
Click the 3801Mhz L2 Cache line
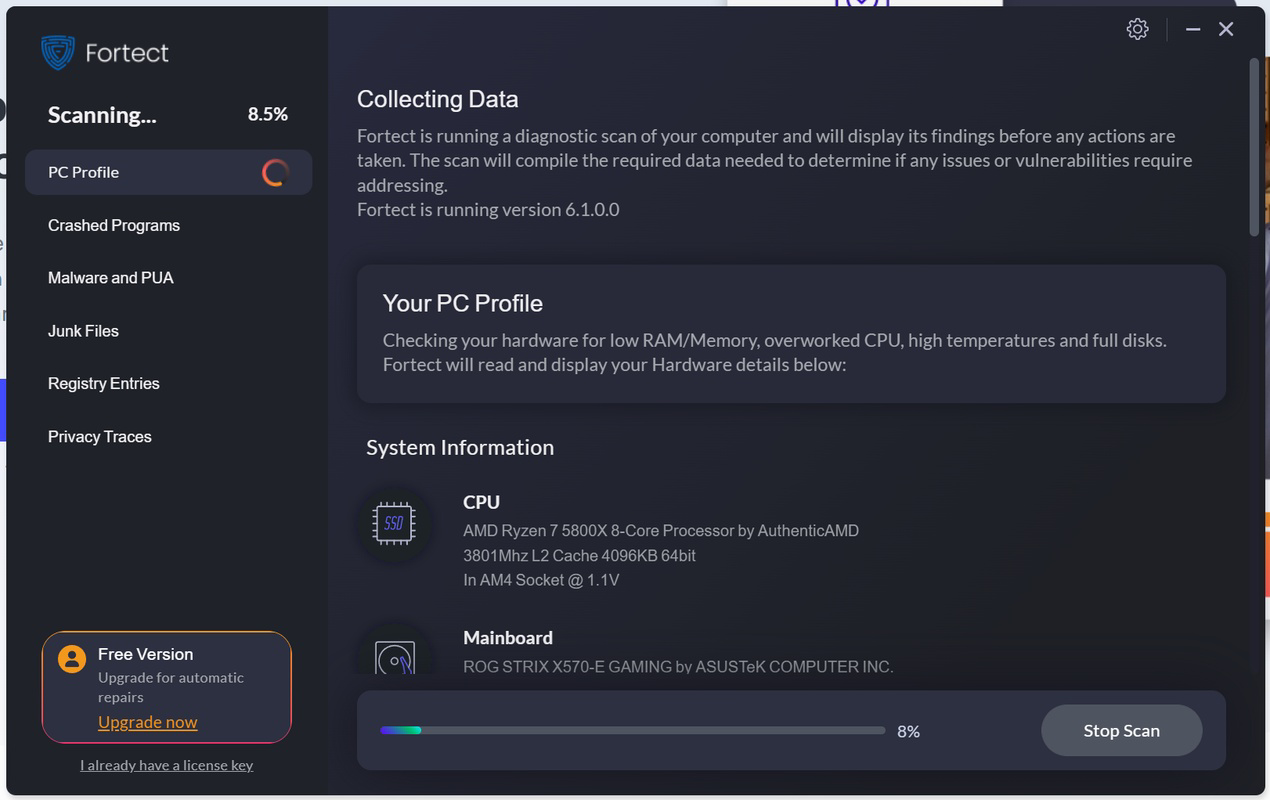(579, 555)
